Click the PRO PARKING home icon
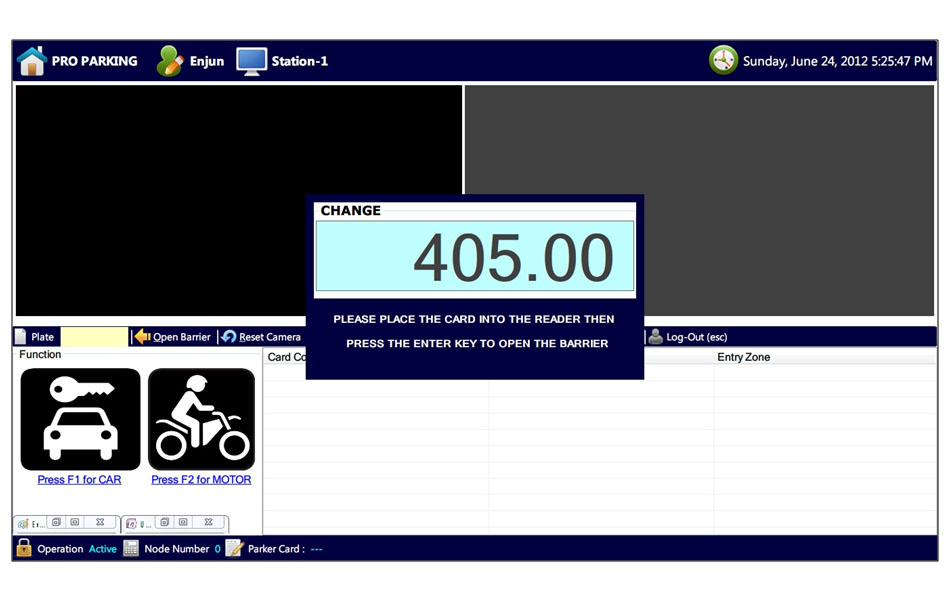 point(32,61)
